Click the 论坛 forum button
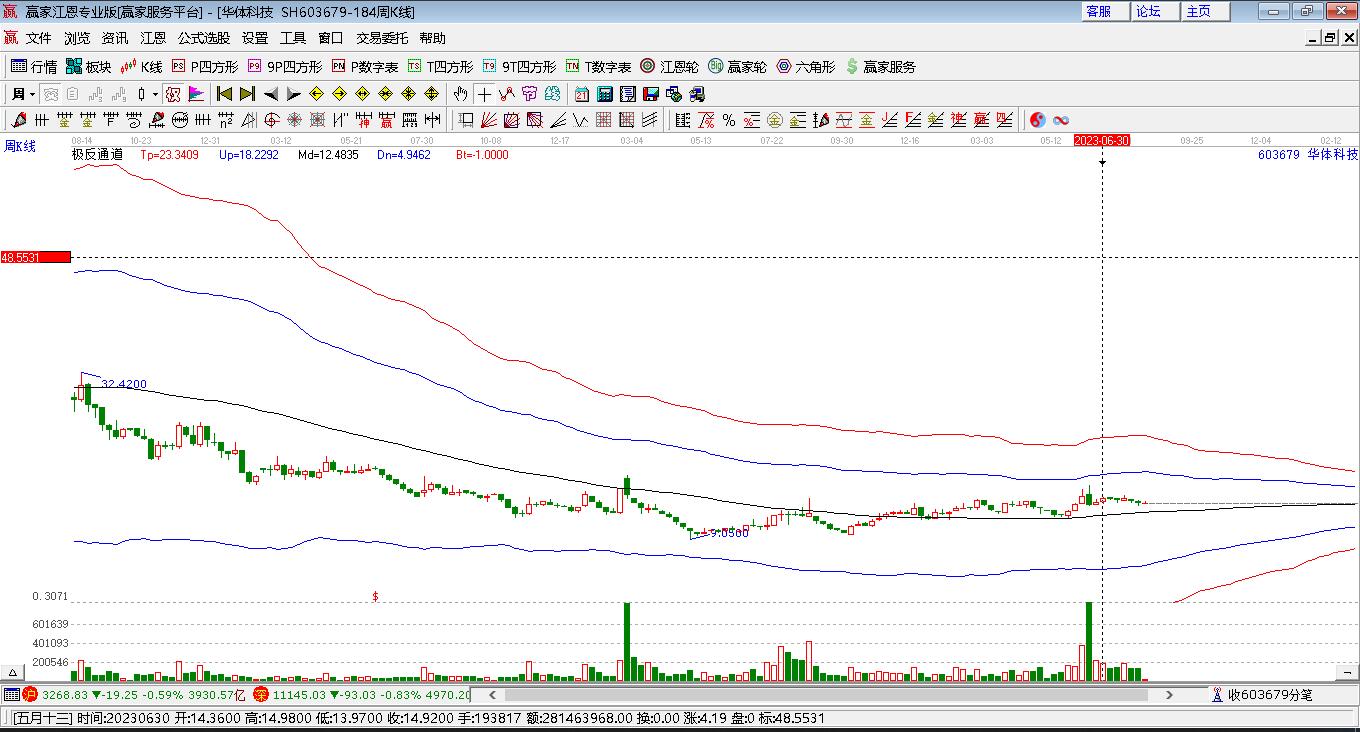1360x732 pixels. (1148, 11)
